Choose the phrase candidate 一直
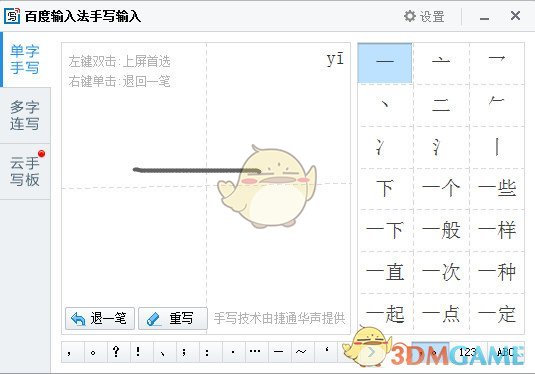This screenshot has height=374, width=535. (x=385, y=273)
